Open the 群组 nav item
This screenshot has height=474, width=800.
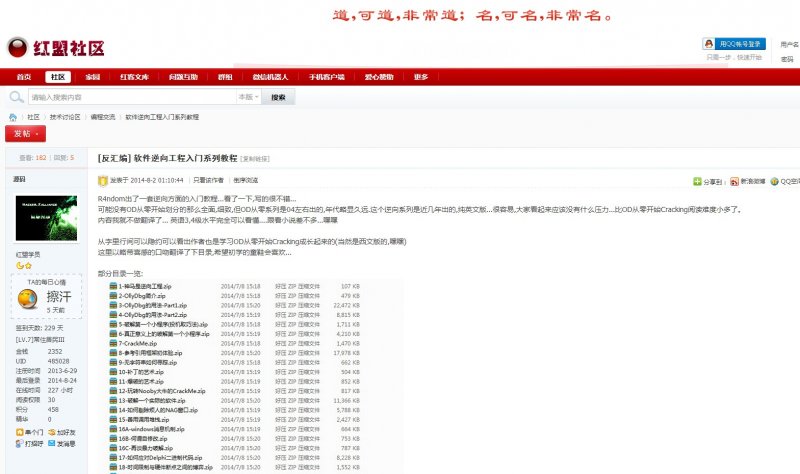pos(225,77)
